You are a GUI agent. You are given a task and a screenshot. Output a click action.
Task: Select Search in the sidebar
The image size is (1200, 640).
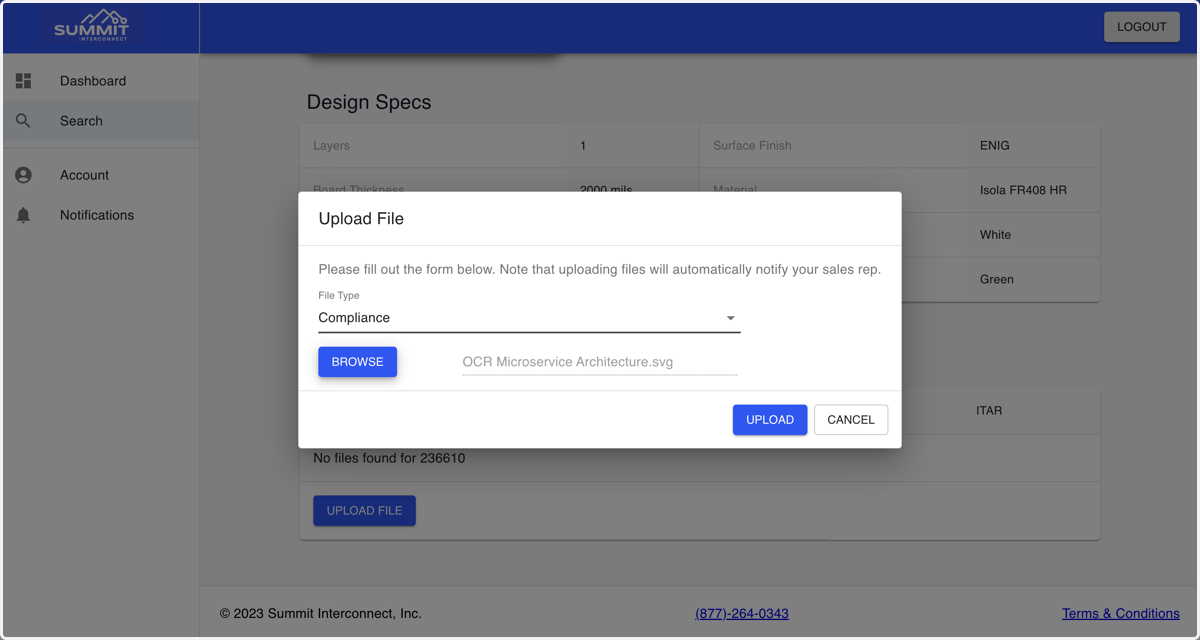(x=100, y=121)
